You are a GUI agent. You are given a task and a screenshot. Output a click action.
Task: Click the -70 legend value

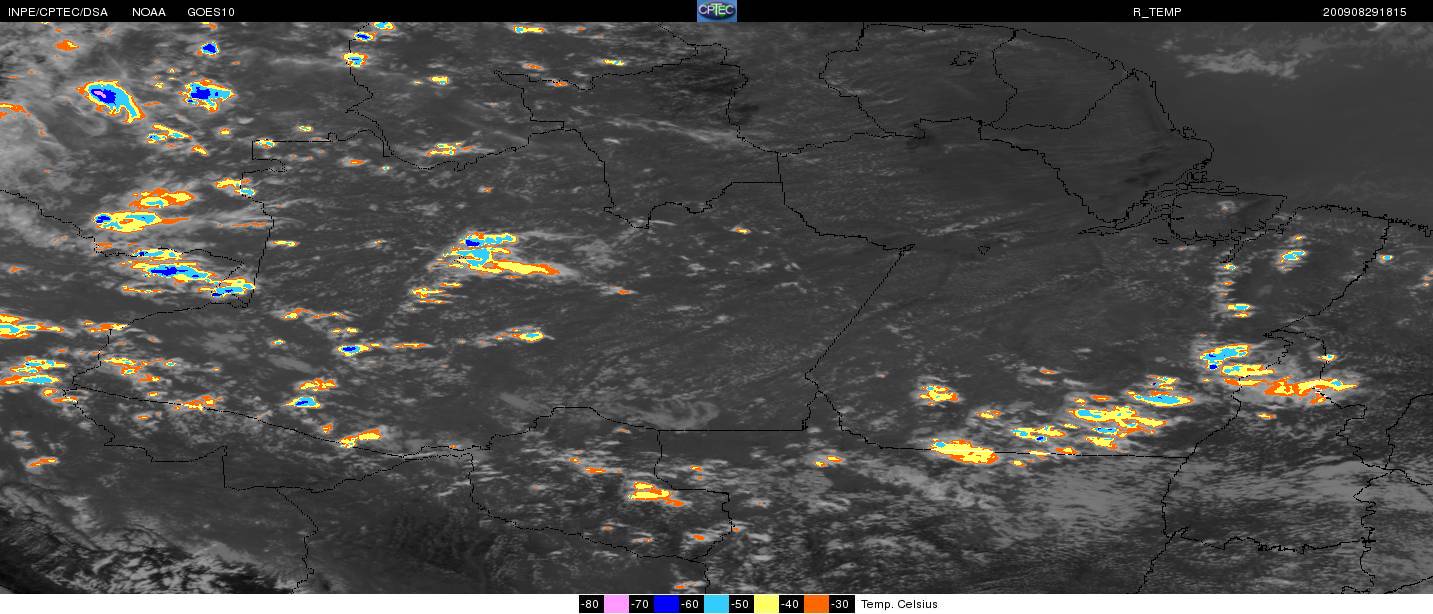[641, 604]
